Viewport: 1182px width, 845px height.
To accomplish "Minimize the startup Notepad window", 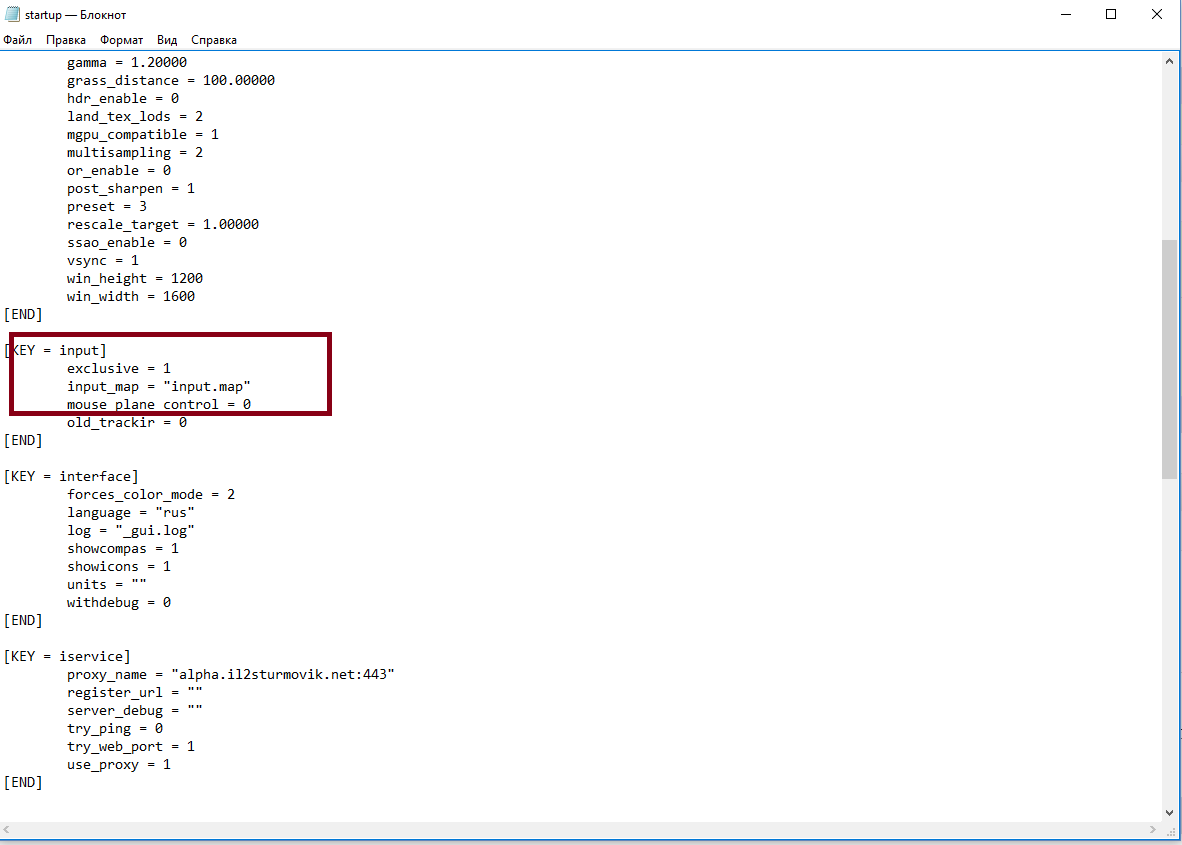I will click(x=1066, y=14).
